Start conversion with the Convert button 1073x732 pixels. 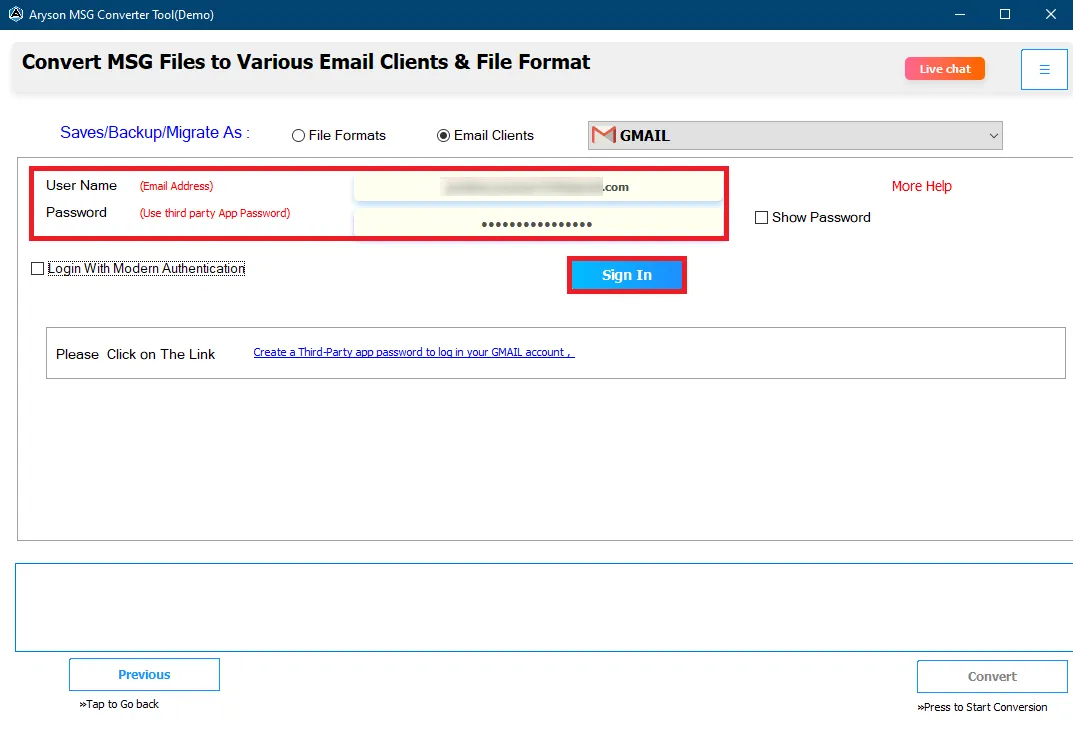tap(992, 677)
